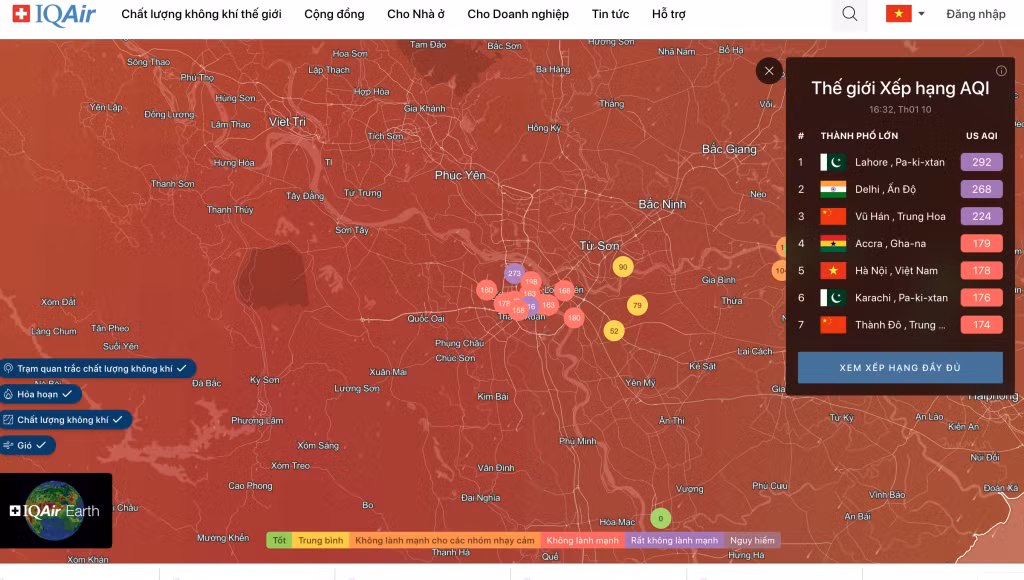Click the Không lành mạnh cho các nhóm nhạy cảm legend

445,540
